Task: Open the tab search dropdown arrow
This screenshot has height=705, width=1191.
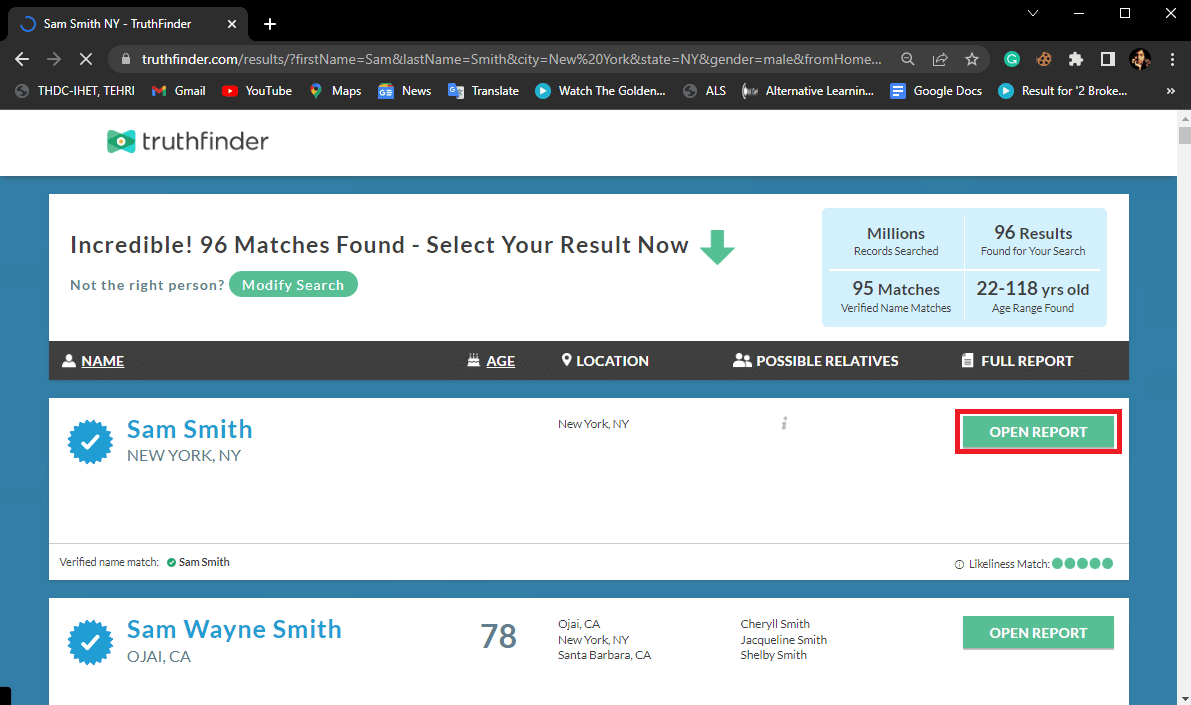Action: 1033,14
